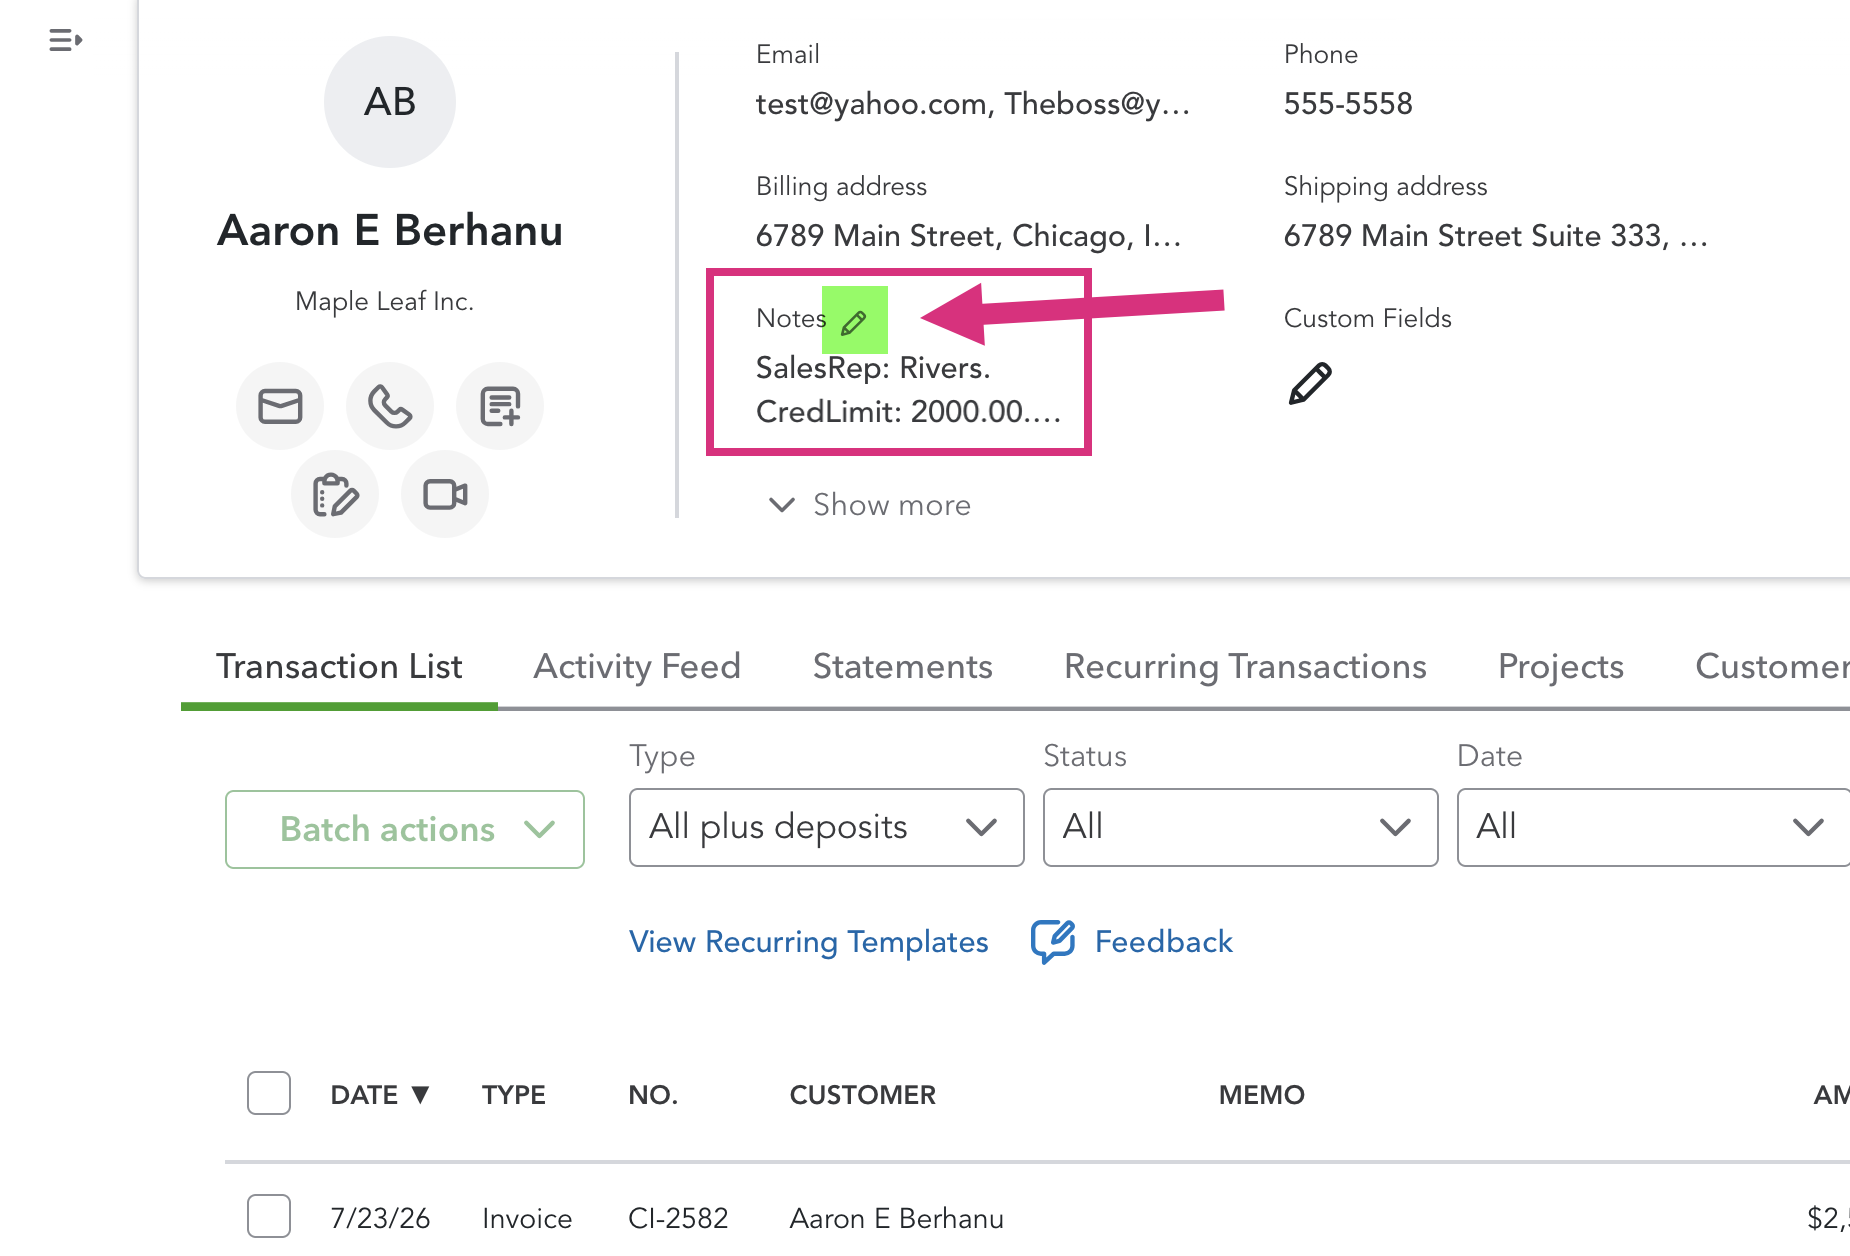Open the Projects tab

pyautogui.click(x=1561, y=666)
